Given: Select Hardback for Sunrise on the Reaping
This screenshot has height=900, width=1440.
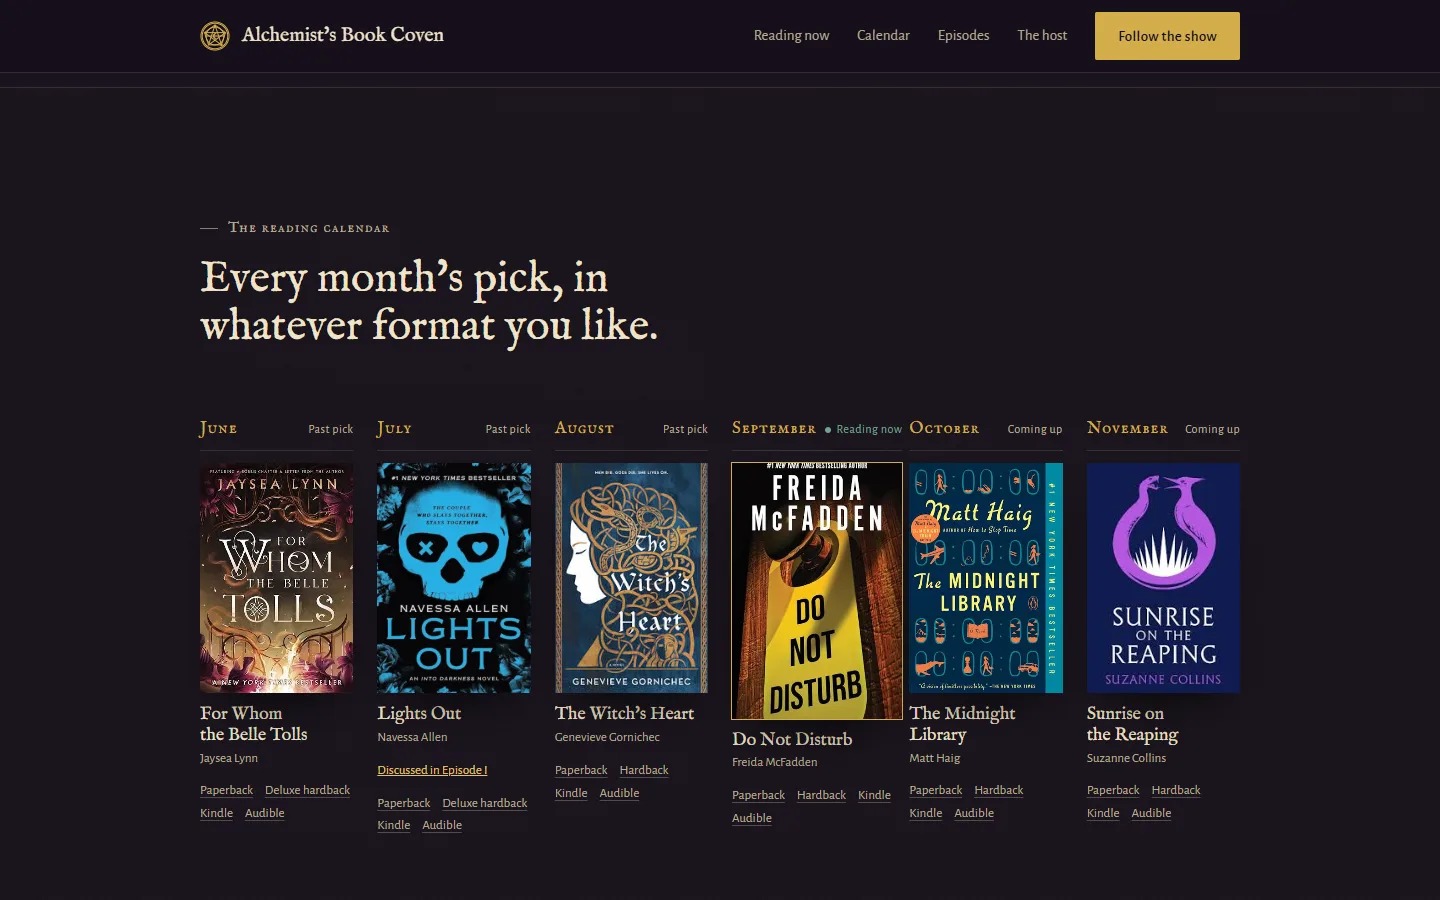Looking at the screenshot, I should (1176, 790).
